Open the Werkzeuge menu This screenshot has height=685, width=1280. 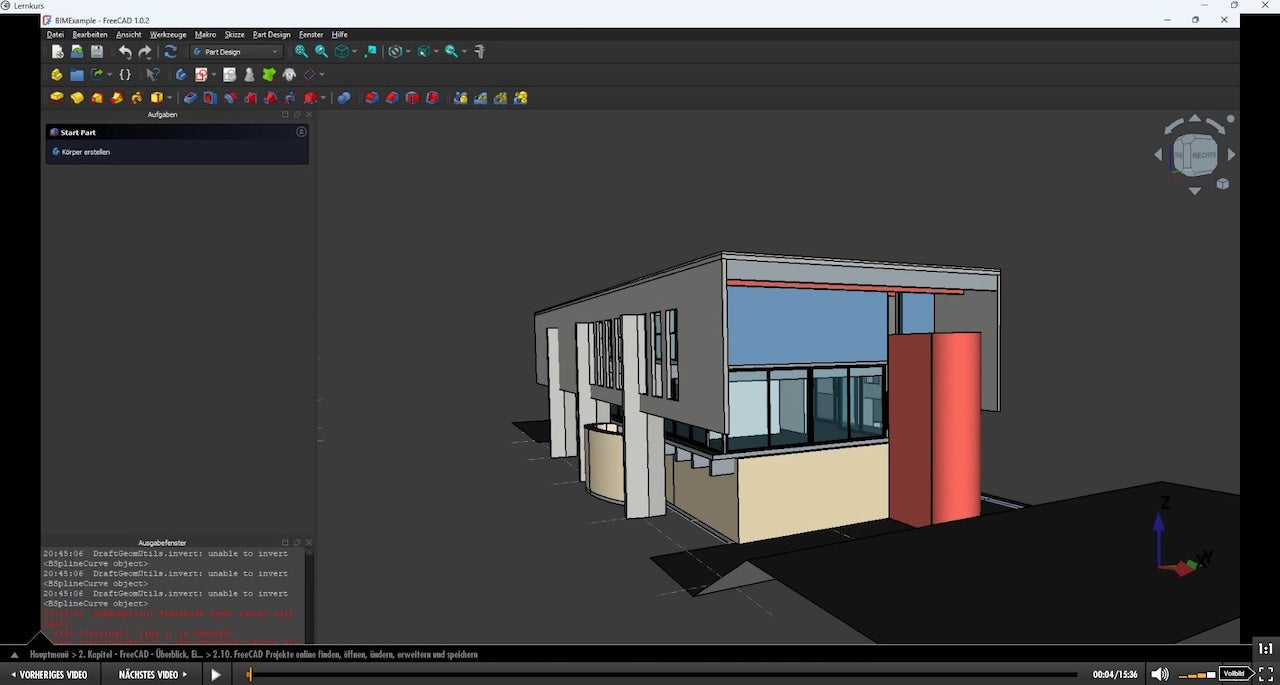point(168,34)
